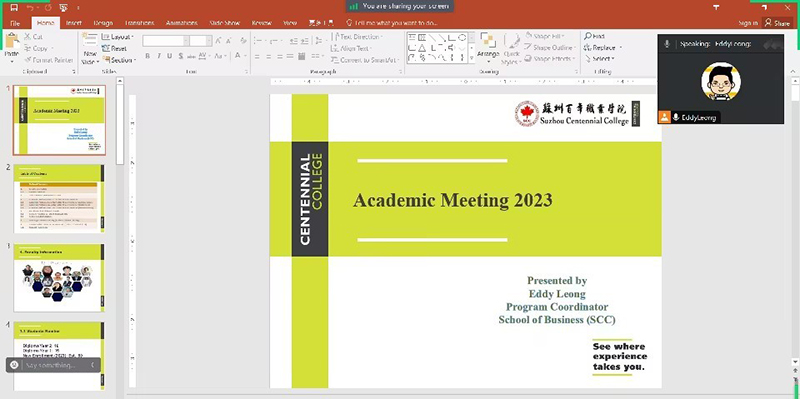Viewport: 800px width, 399px height.
Task: Switch to the Design tab
Action: coord(103,23)
